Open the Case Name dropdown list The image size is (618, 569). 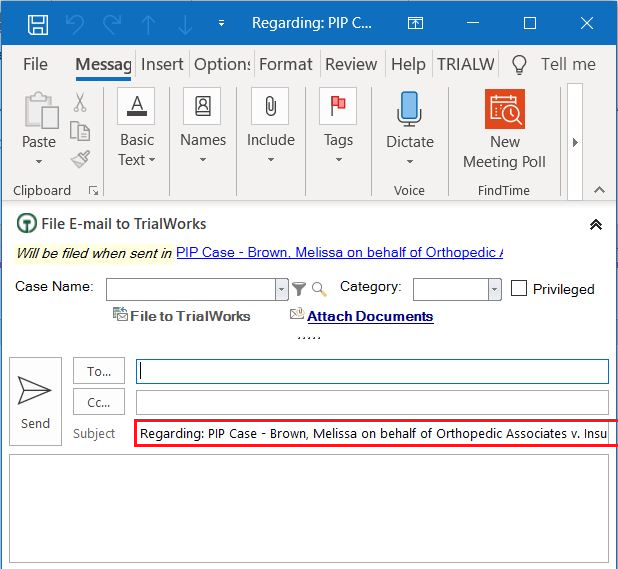pyautogui.click(x=281, y=289)
